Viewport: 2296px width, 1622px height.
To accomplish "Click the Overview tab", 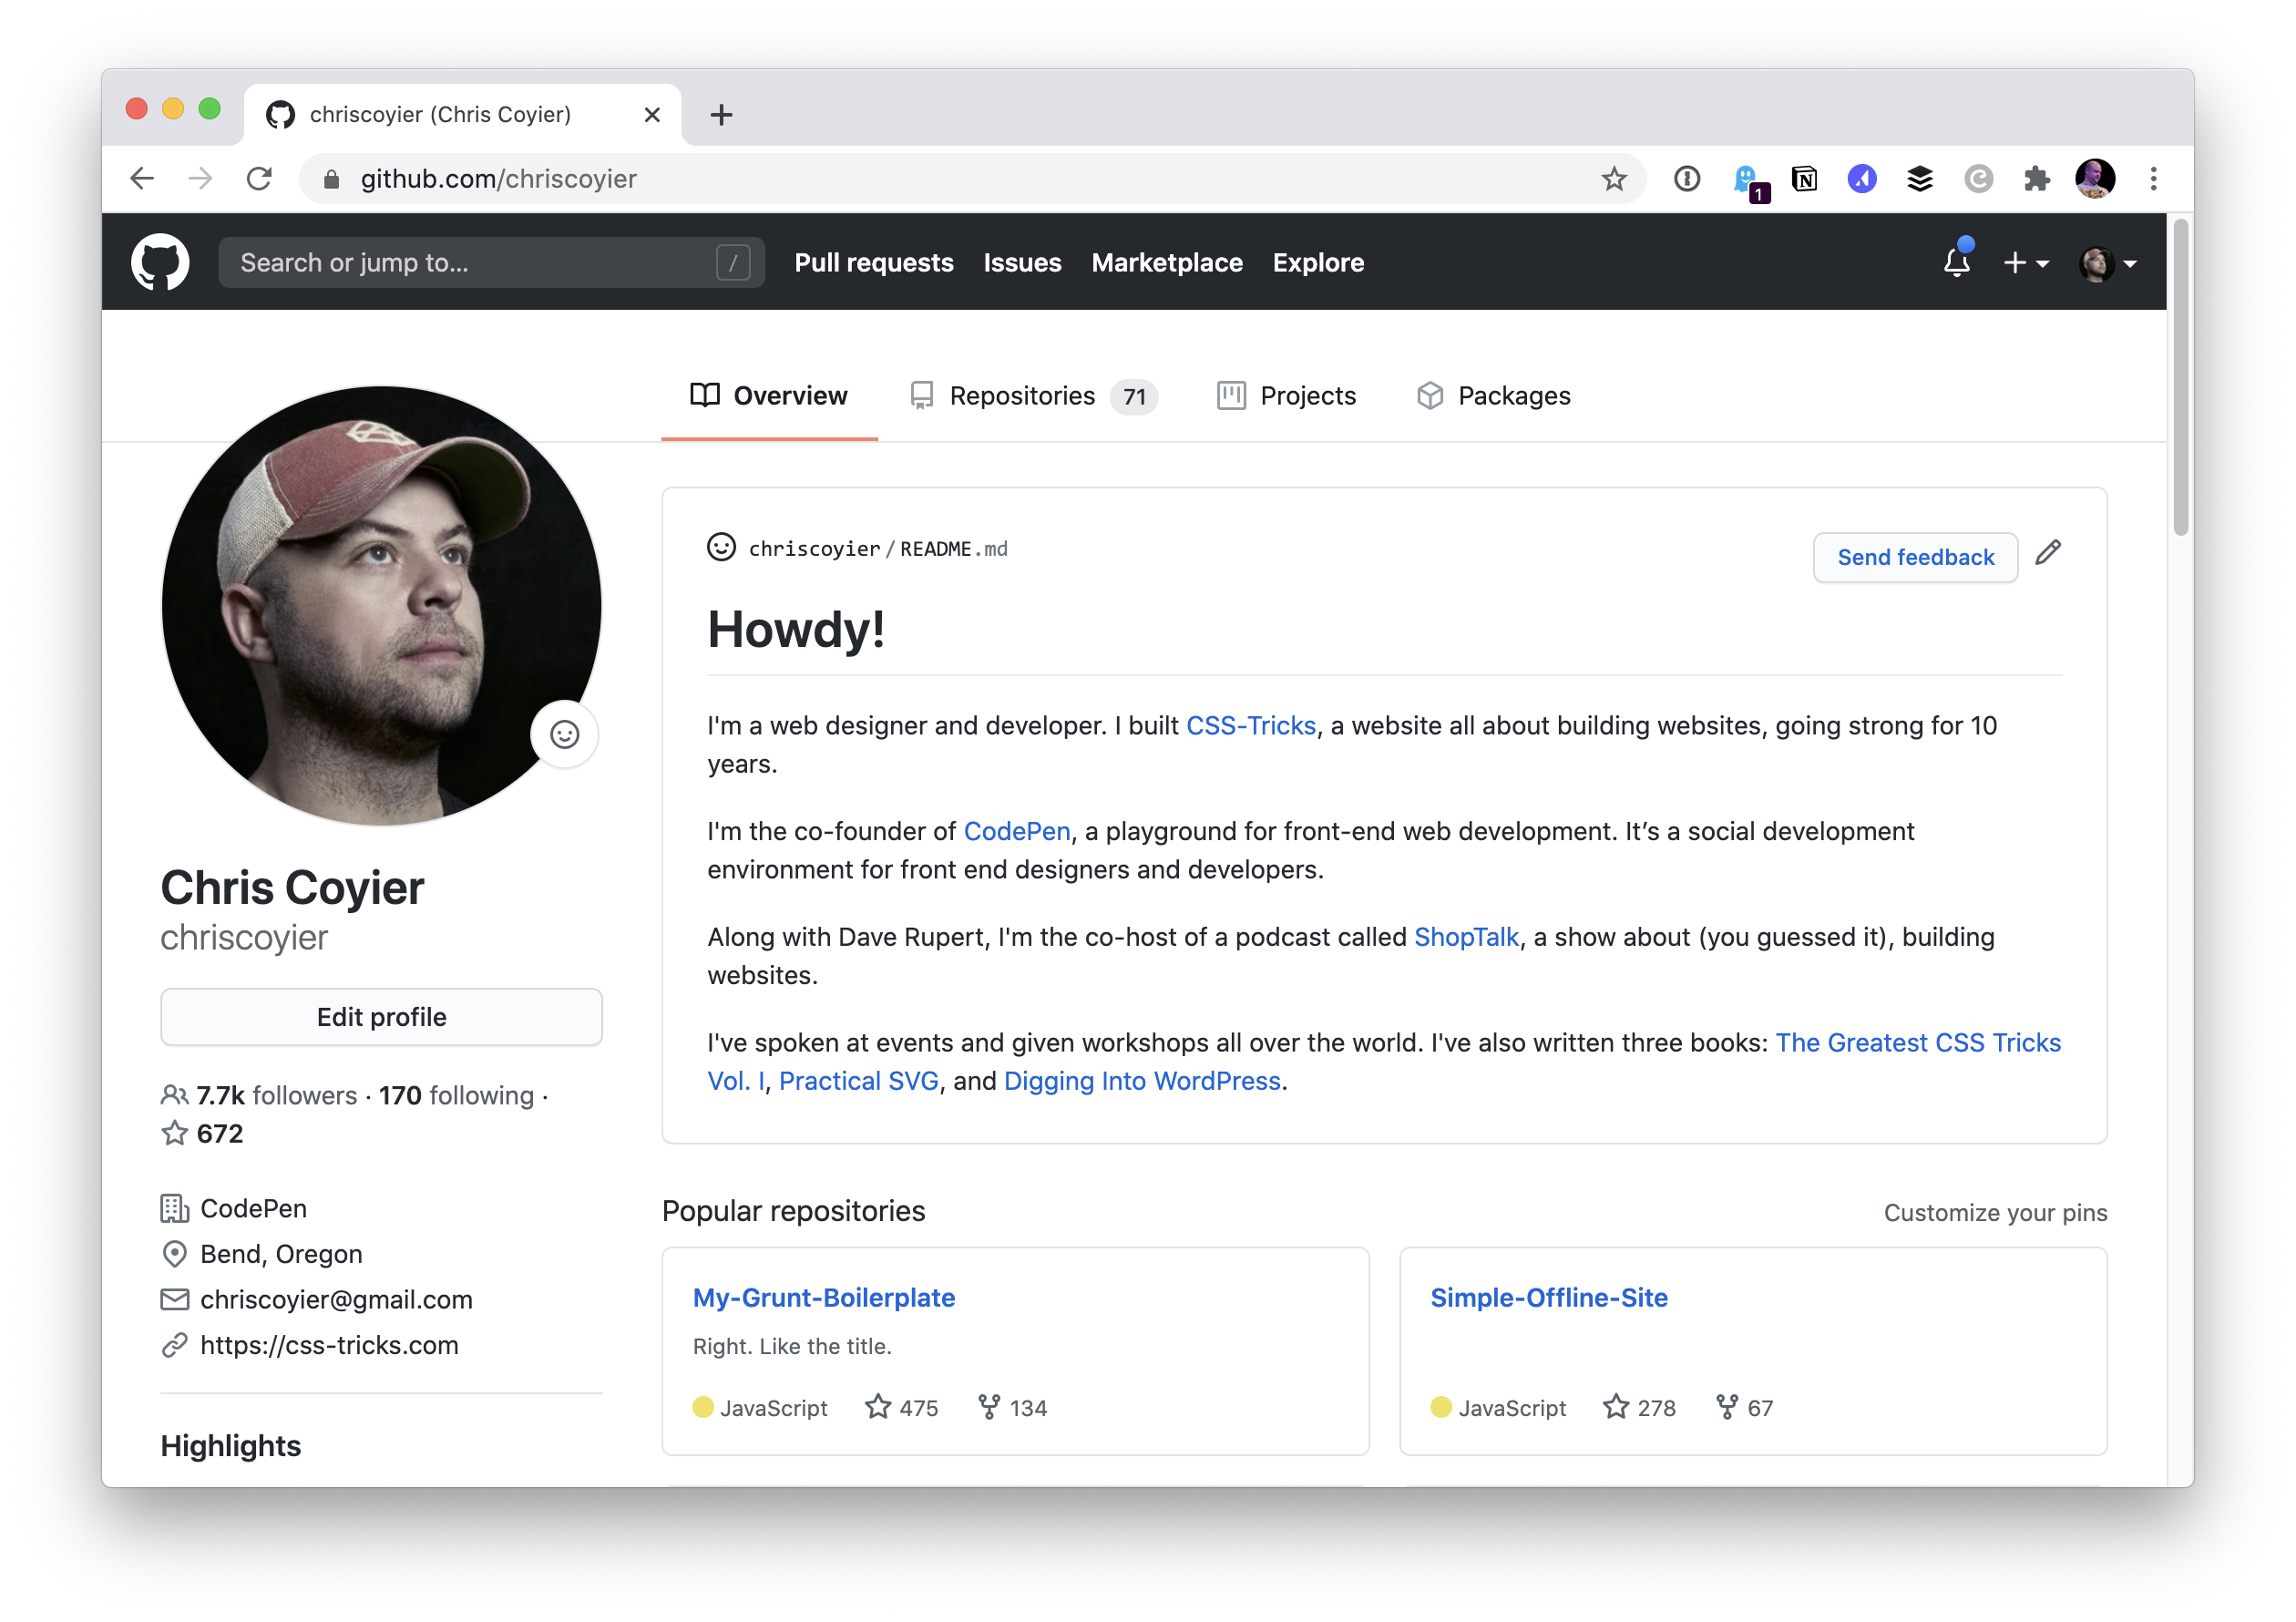I will coord(788,395).
